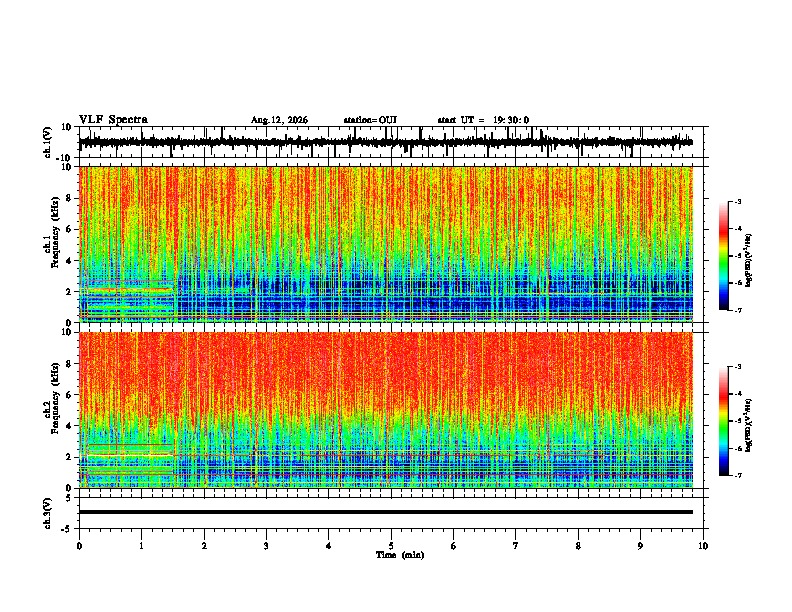Click the ch.2 spectrogram plot
792x612 pixels.
coord(386,410)
